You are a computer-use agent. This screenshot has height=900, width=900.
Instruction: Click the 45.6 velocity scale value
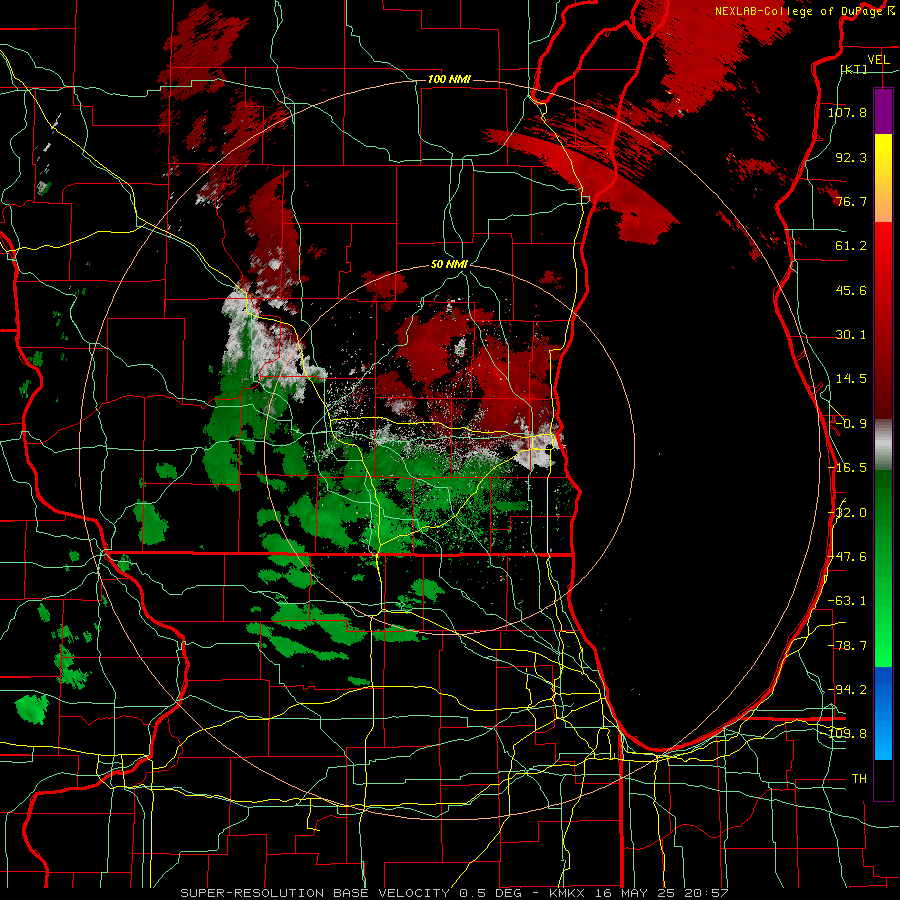pos(851,290)
